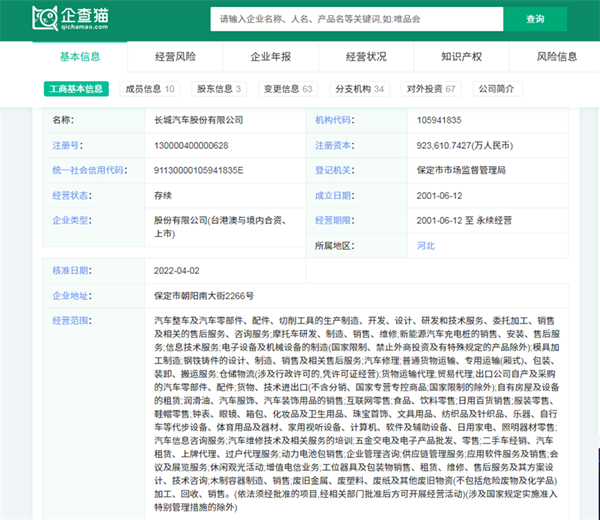The width and height of the screenshot is (600, 520).
Task: Select the 经营状况 tab
Action: pos(366,57)
